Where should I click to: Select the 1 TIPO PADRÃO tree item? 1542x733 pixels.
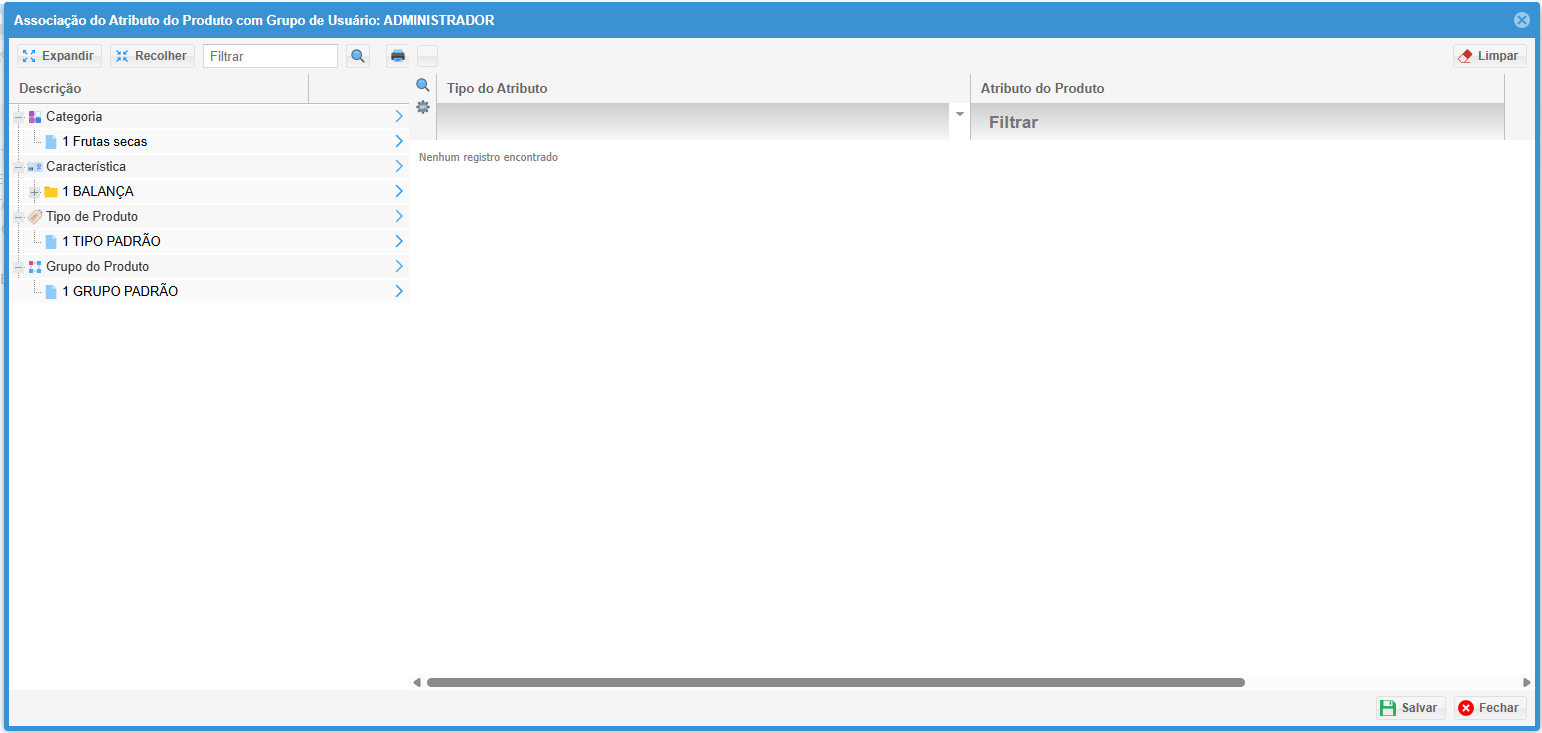click(111, 242)
